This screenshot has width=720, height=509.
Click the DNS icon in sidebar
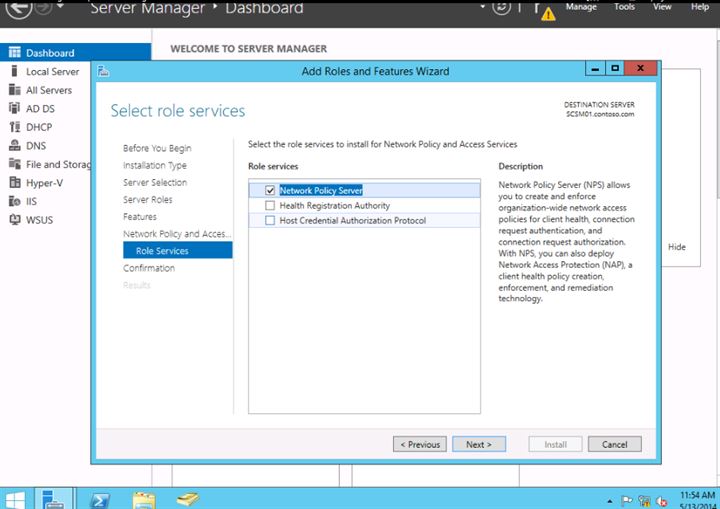click(x=14, y=146)
